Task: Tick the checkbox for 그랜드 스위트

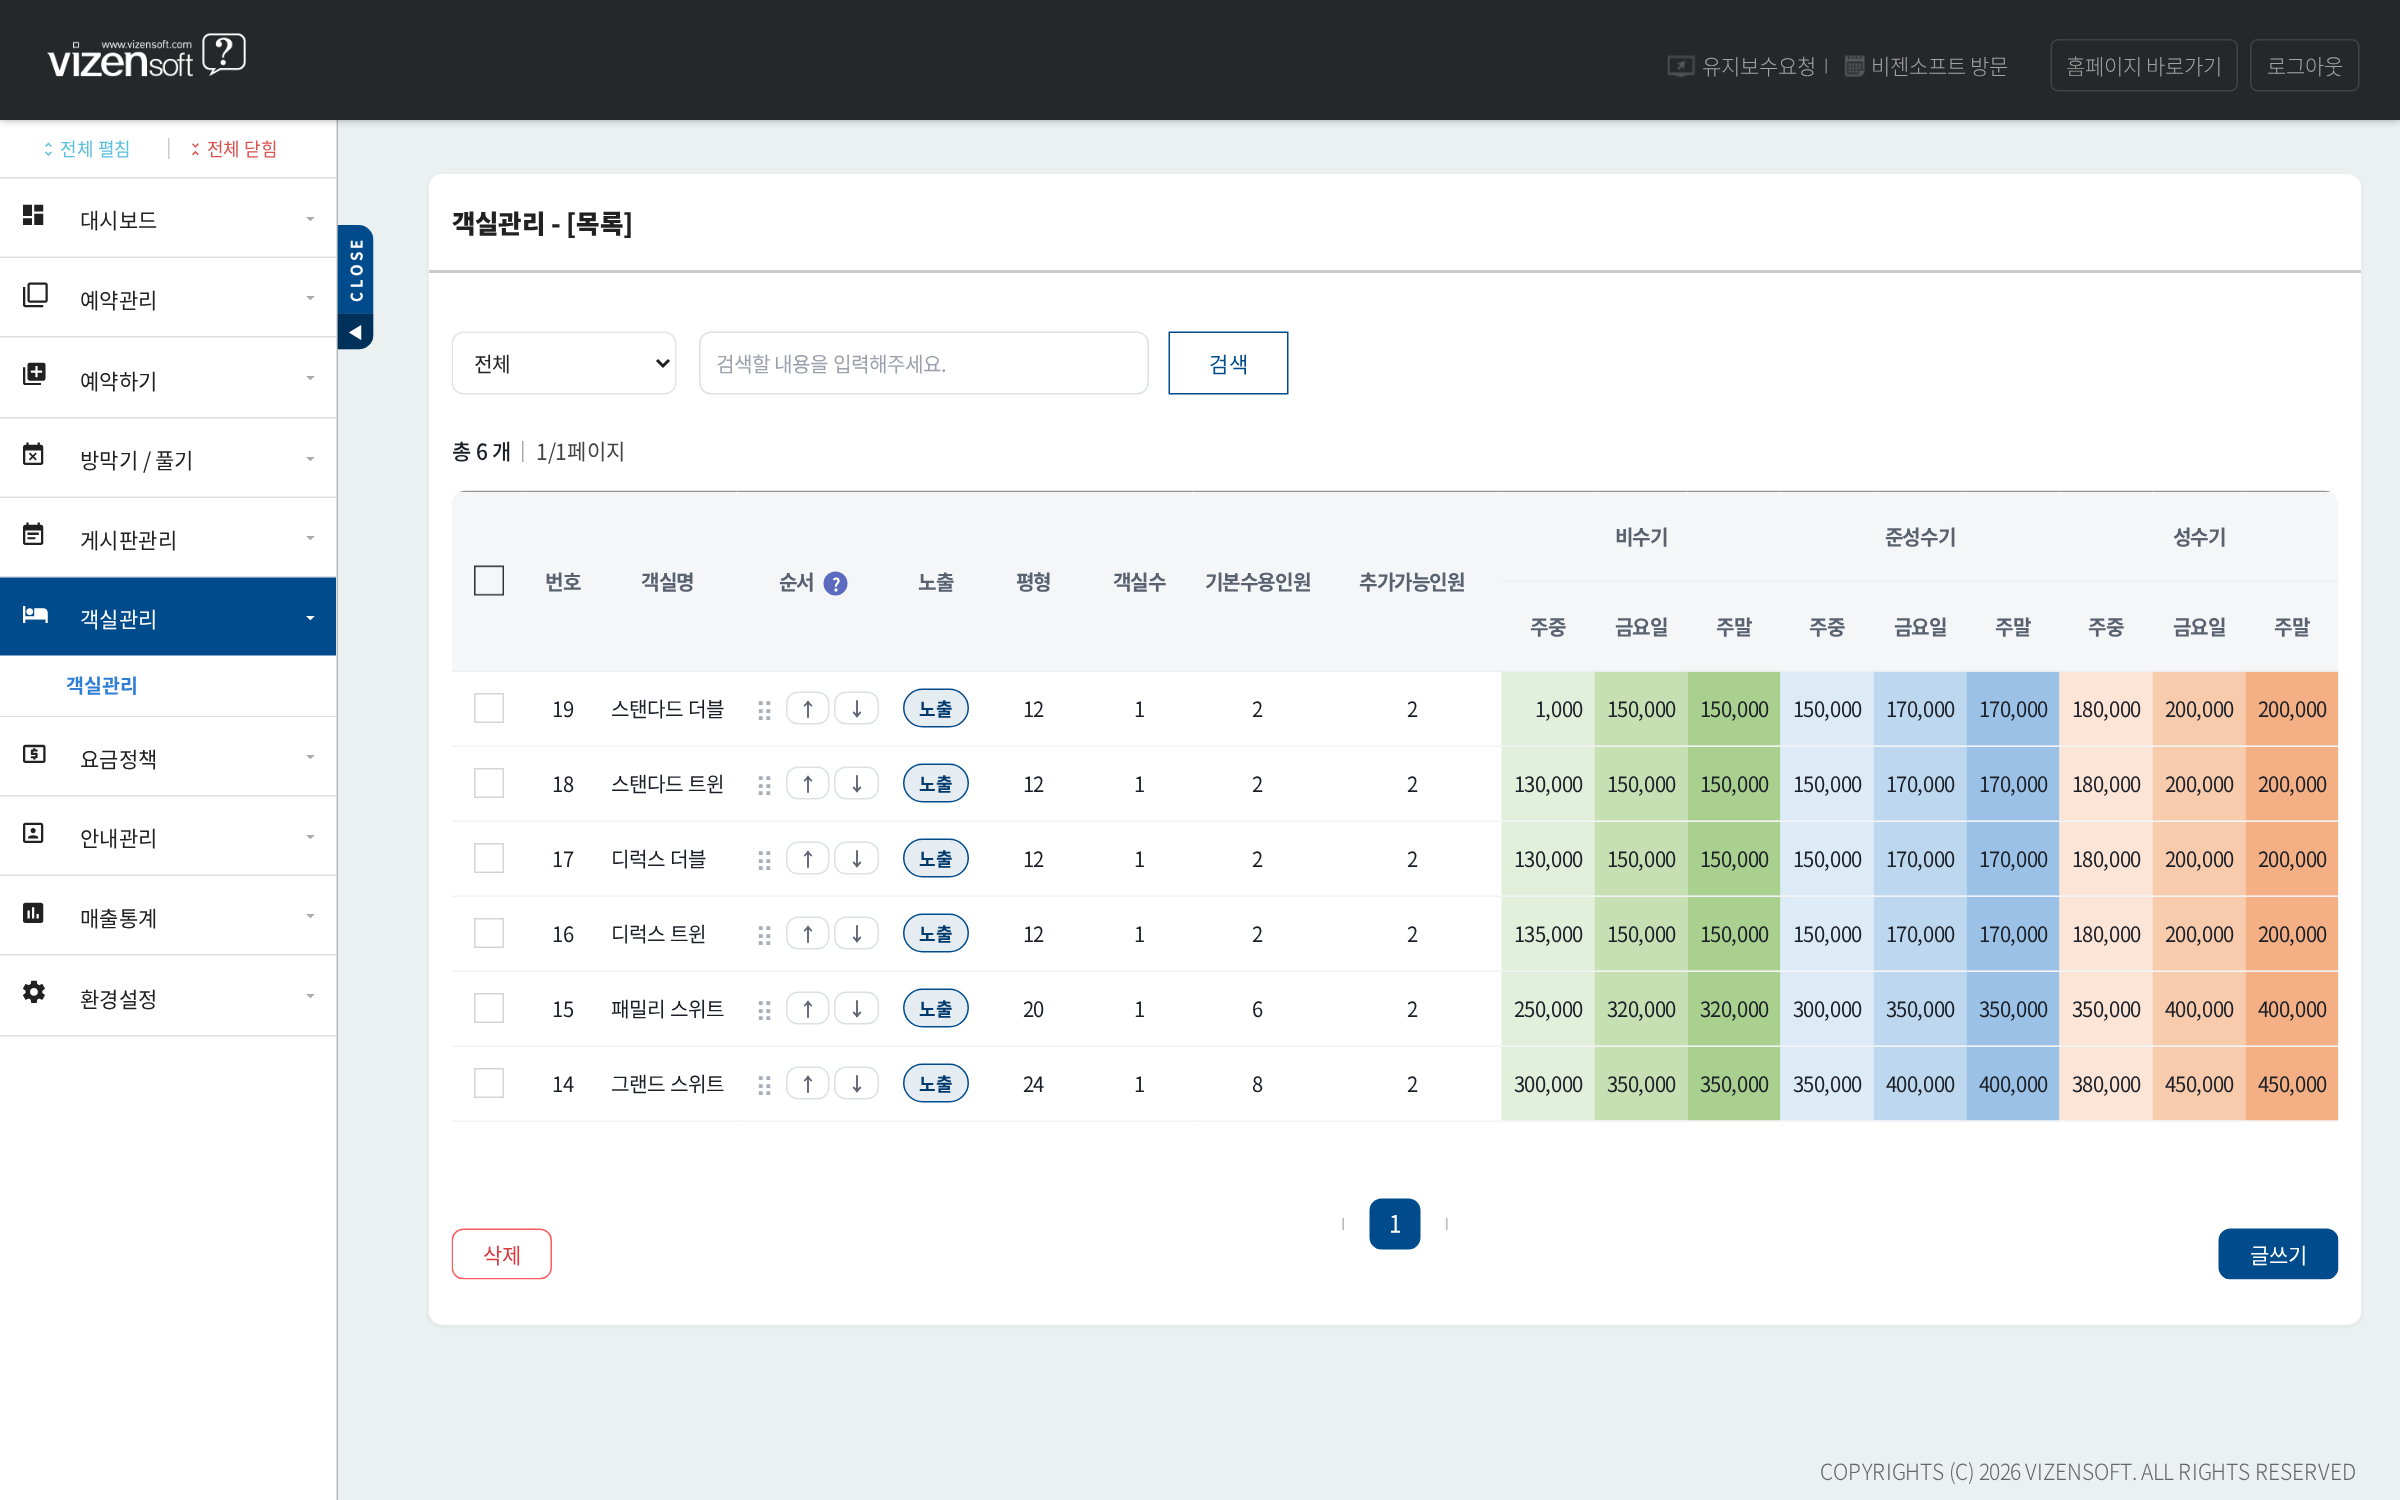Action: click(x=489, y=1083)
